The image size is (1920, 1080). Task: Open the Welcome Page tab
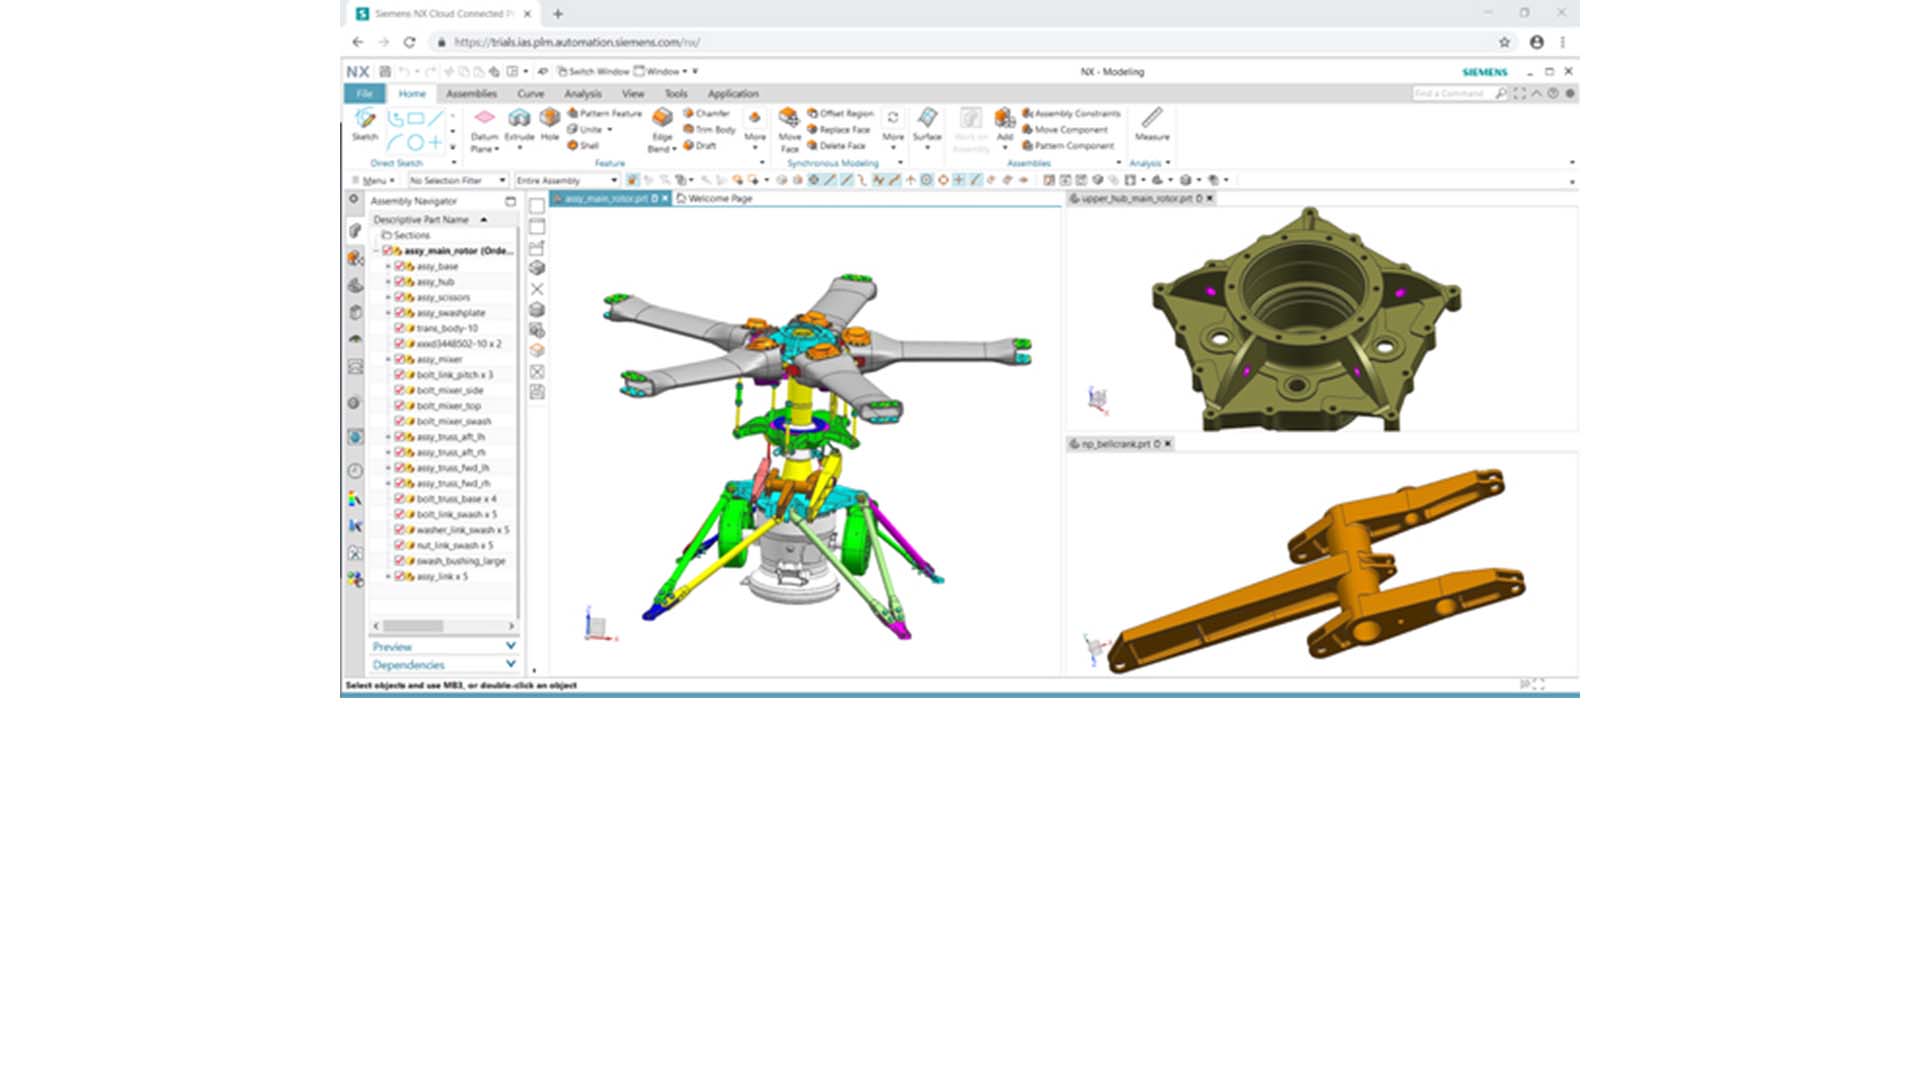718,199
